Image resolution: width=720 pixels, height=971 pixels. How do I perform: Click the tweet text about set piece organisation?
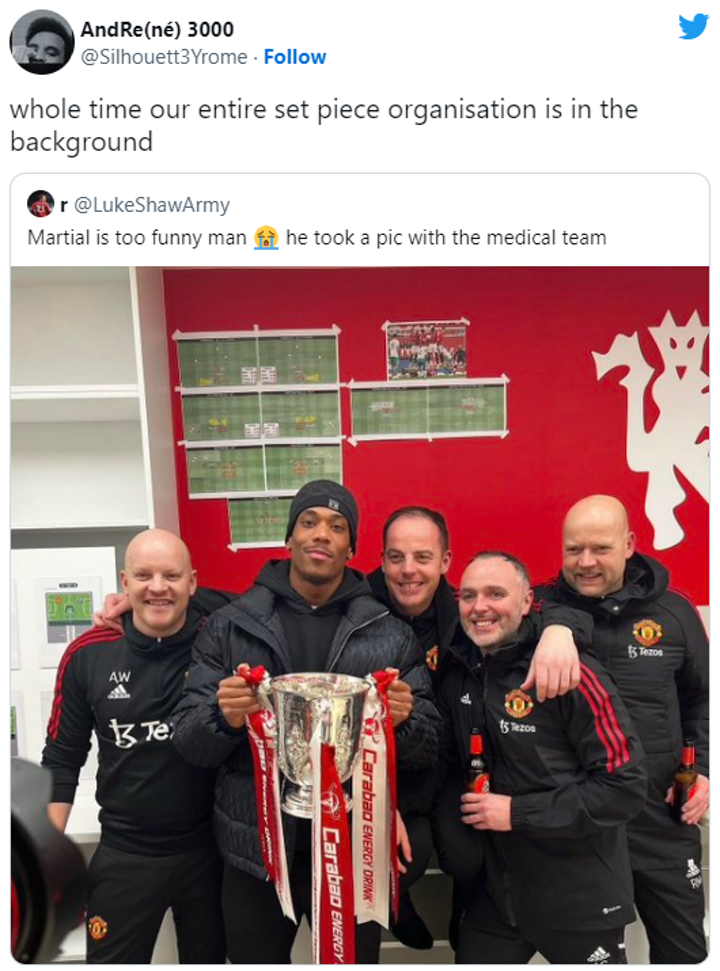point(324,125)
